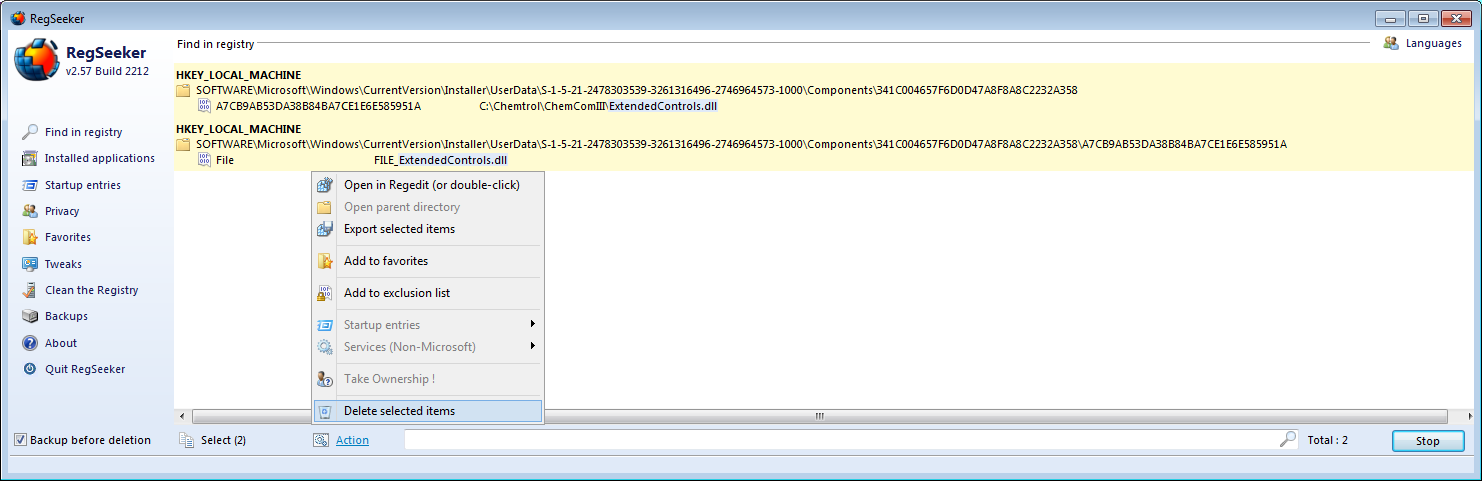The width and height of the screenshot is (1482, 481).
Task: Click the A7CB9AB53DA38B84BA7CE1E6E585951A value name
Action: (318, 105)
